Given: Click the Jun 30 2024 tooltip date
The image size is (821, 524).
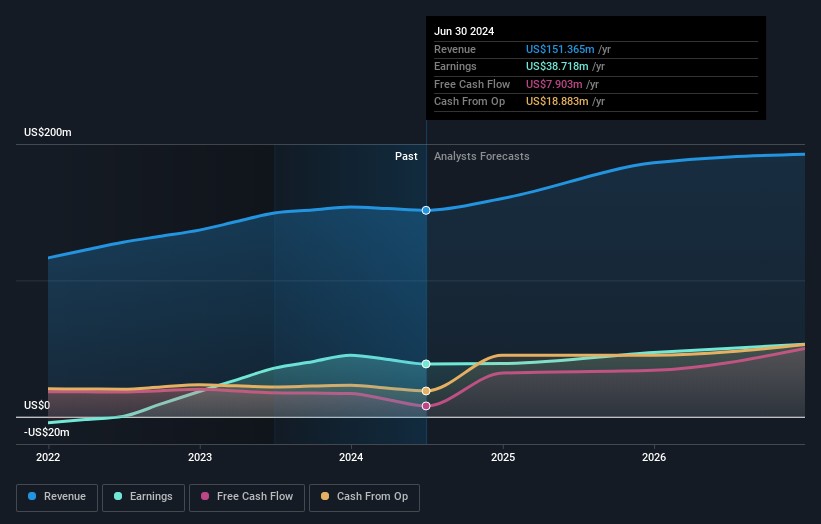Looking at the screenshot, I should (464, 32).
